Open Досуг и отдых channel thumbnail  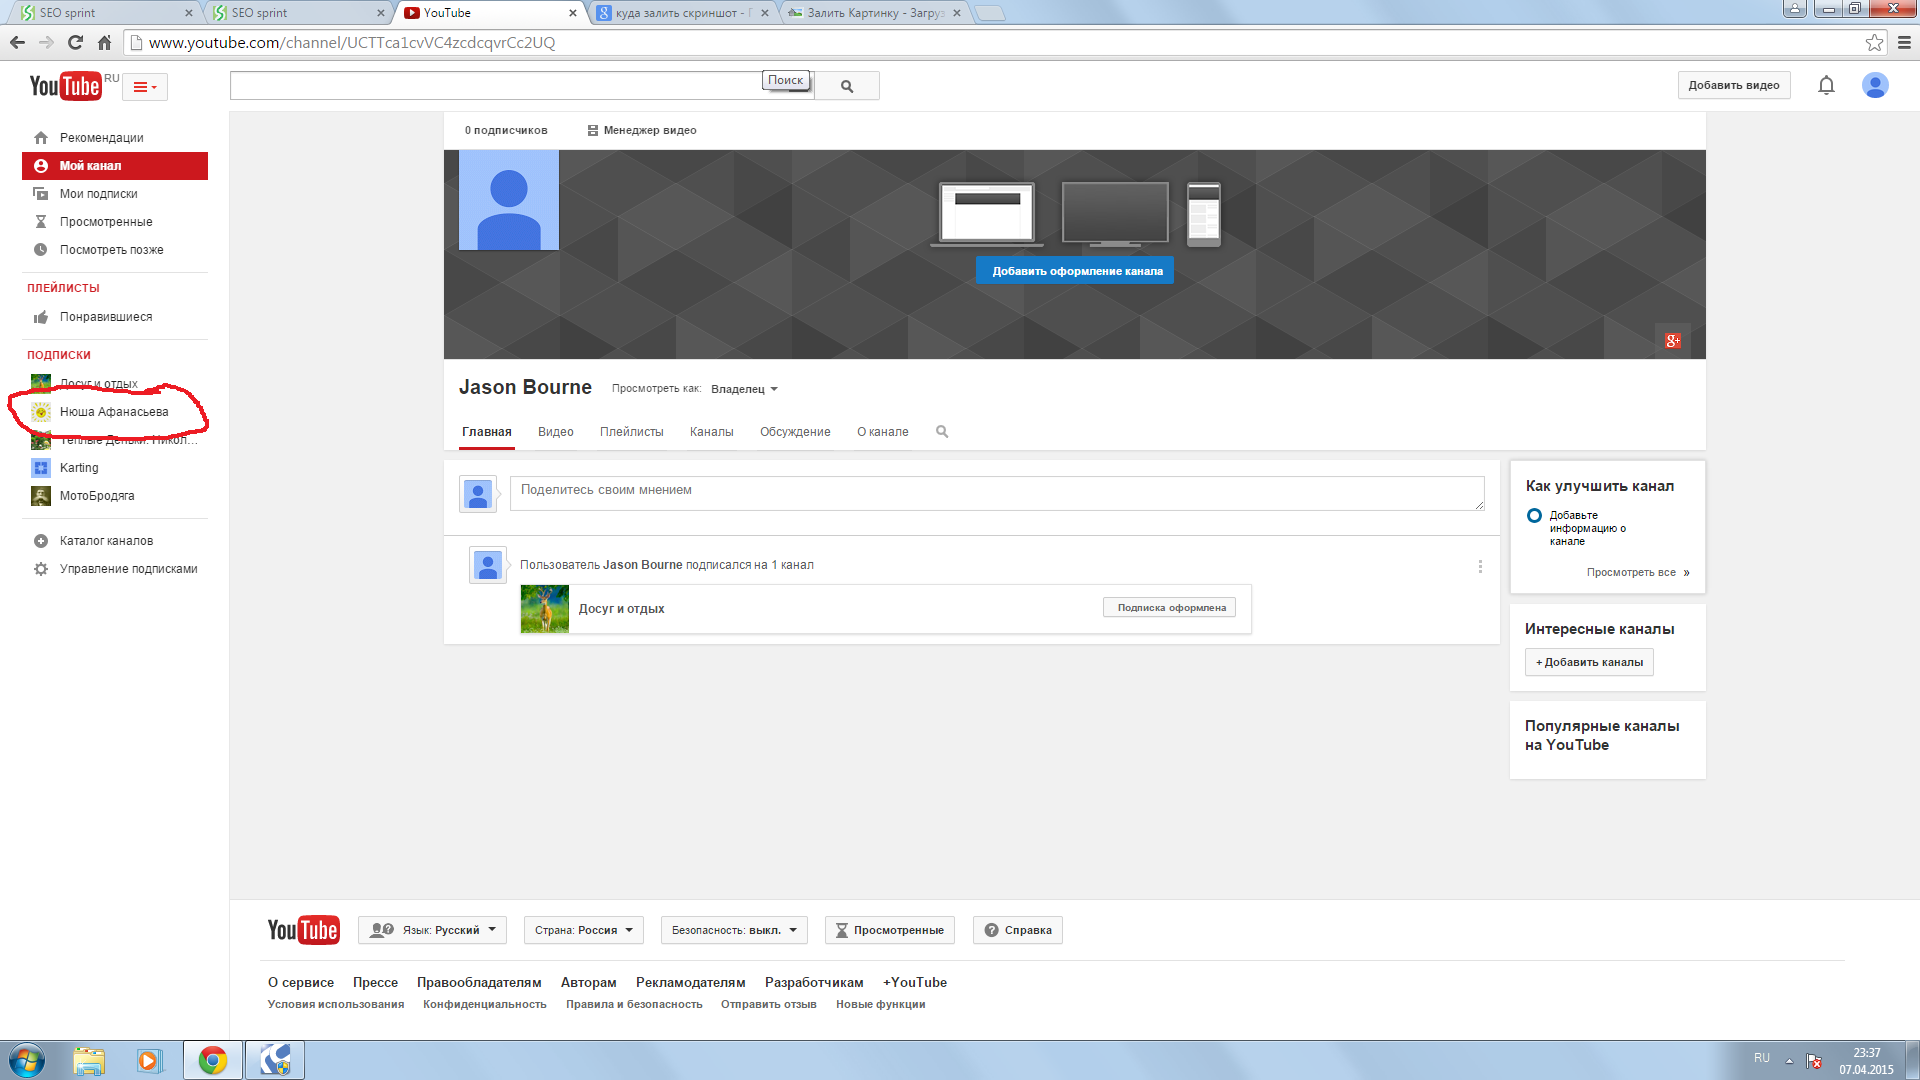(x=545, y=609)
